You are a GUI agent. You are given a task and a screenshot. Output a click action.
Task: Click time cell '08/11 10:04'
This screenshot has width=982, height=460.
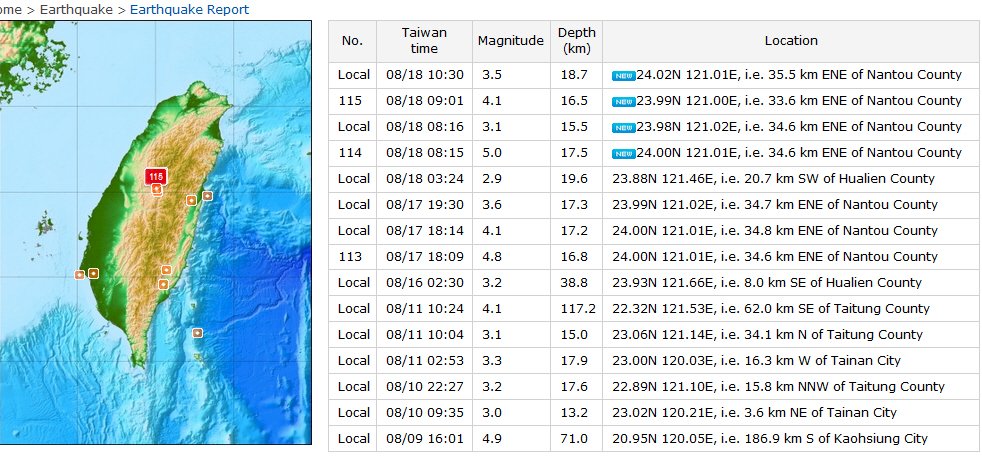pyautogui.click(x=425, y=335)
